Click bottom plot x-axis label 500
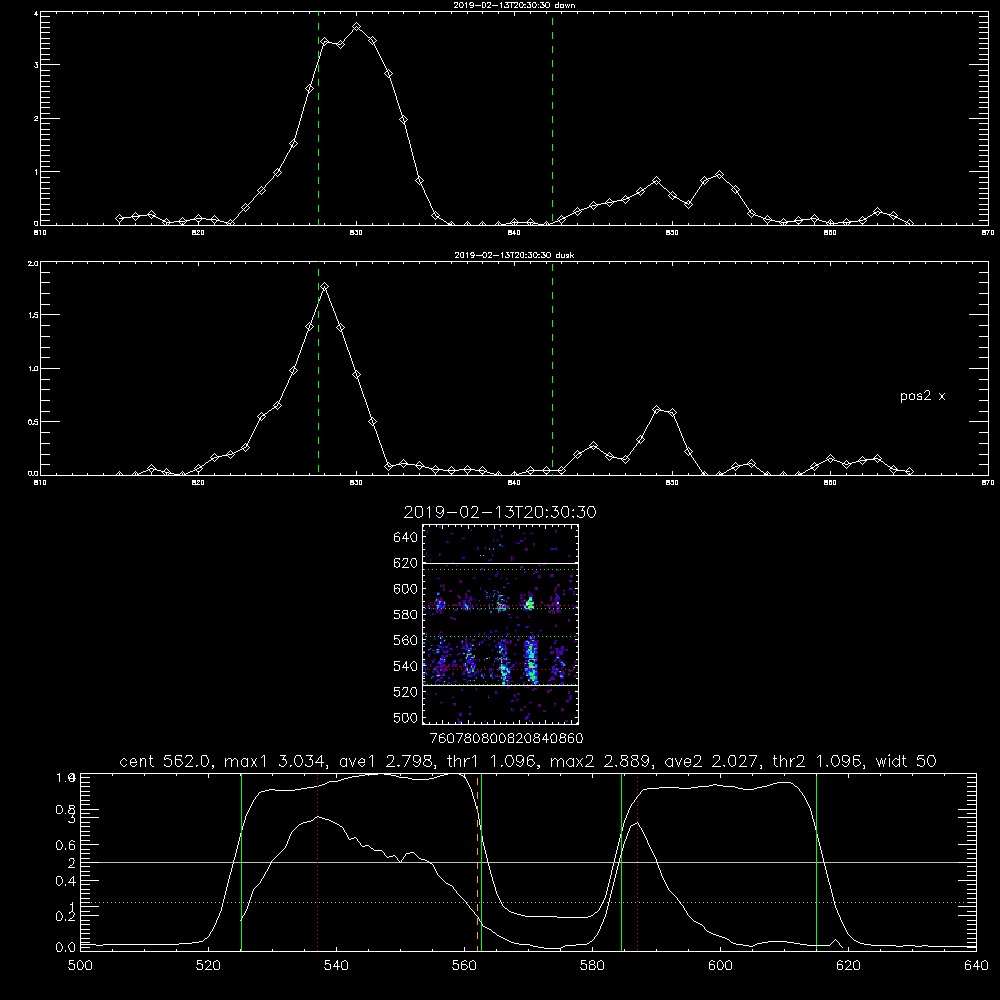This screenshot has width=1000, height=1000. pos(80,966)
